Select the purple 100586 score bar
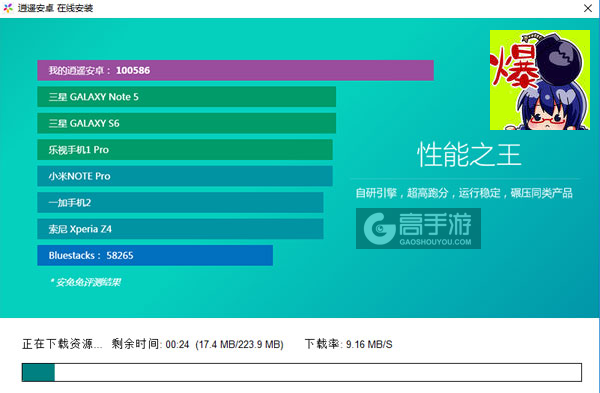 (x=235, y=70)
